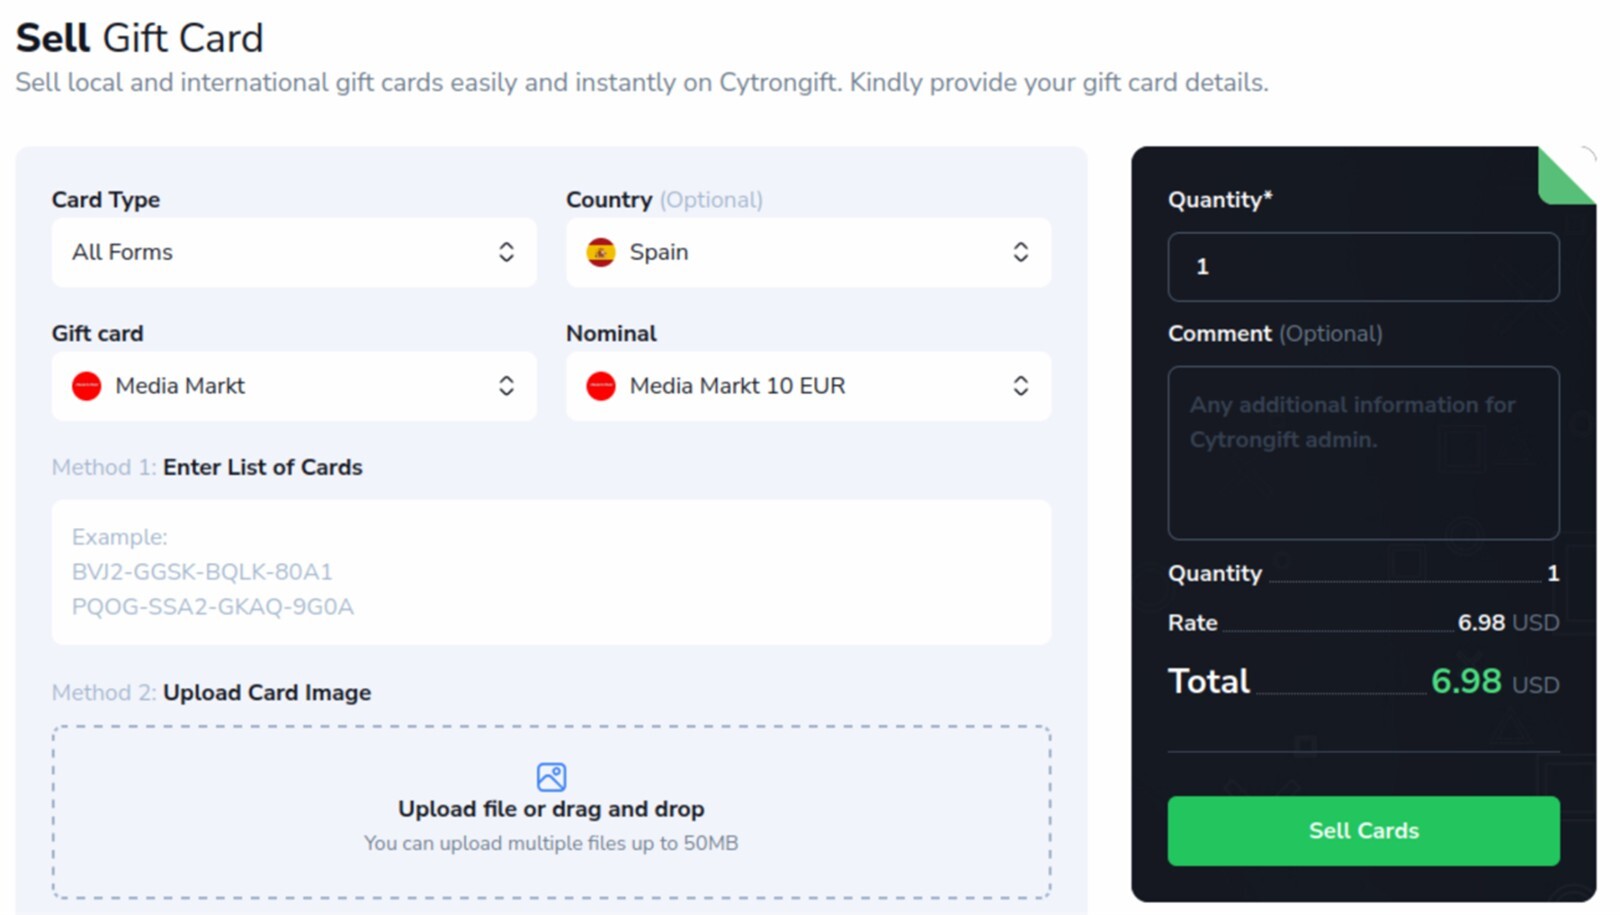Click the Total amount of 6.98 USD
The width and height of the screenshot is (1620, 915).
click(1466, 681)
